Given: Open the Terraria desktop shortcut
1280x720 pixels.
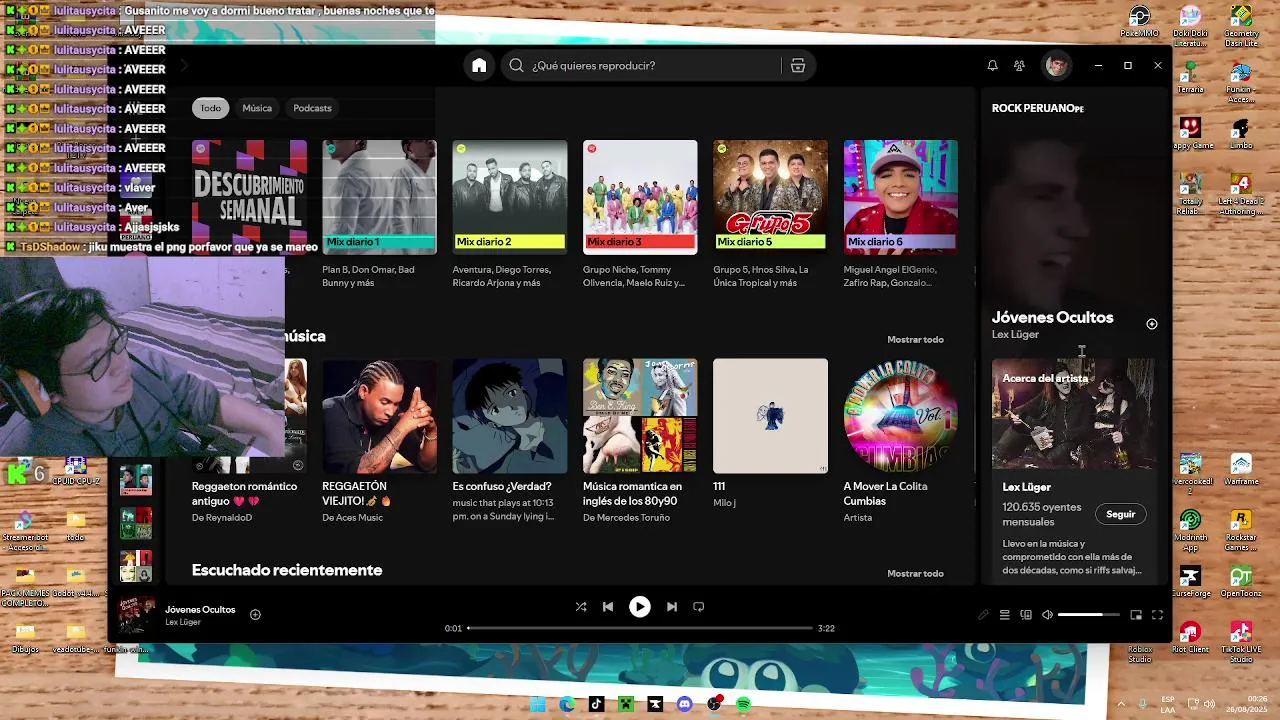Looking at the screenshot, I should pos(1190,77).
